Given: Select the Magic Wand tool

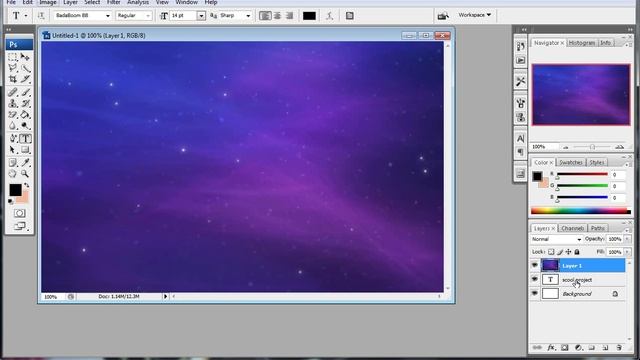Looking at the screenshot, I should (25, 68).
